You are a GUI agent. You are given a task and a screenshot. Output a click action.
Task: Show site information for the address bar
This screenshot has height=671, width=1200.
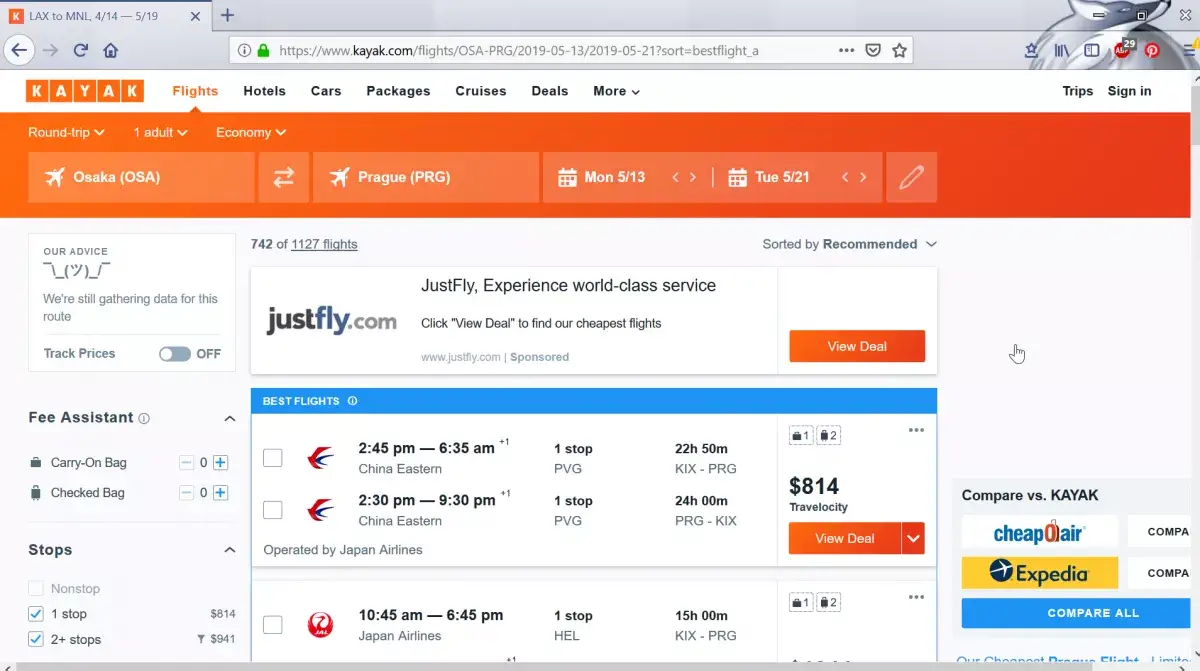(244, 50)
